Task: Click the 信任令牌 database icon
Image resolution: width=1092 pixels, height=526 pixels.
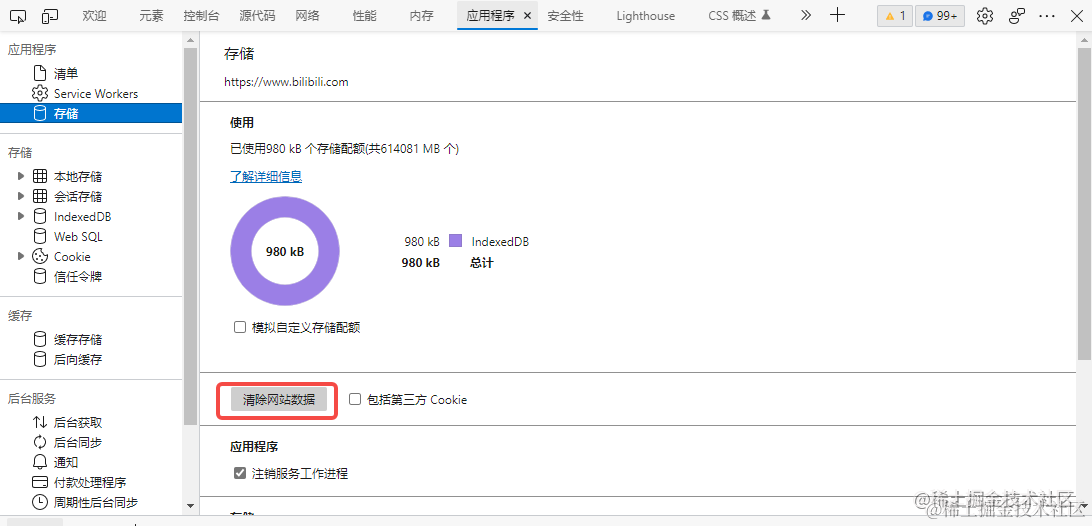Action: click(40, 277)
